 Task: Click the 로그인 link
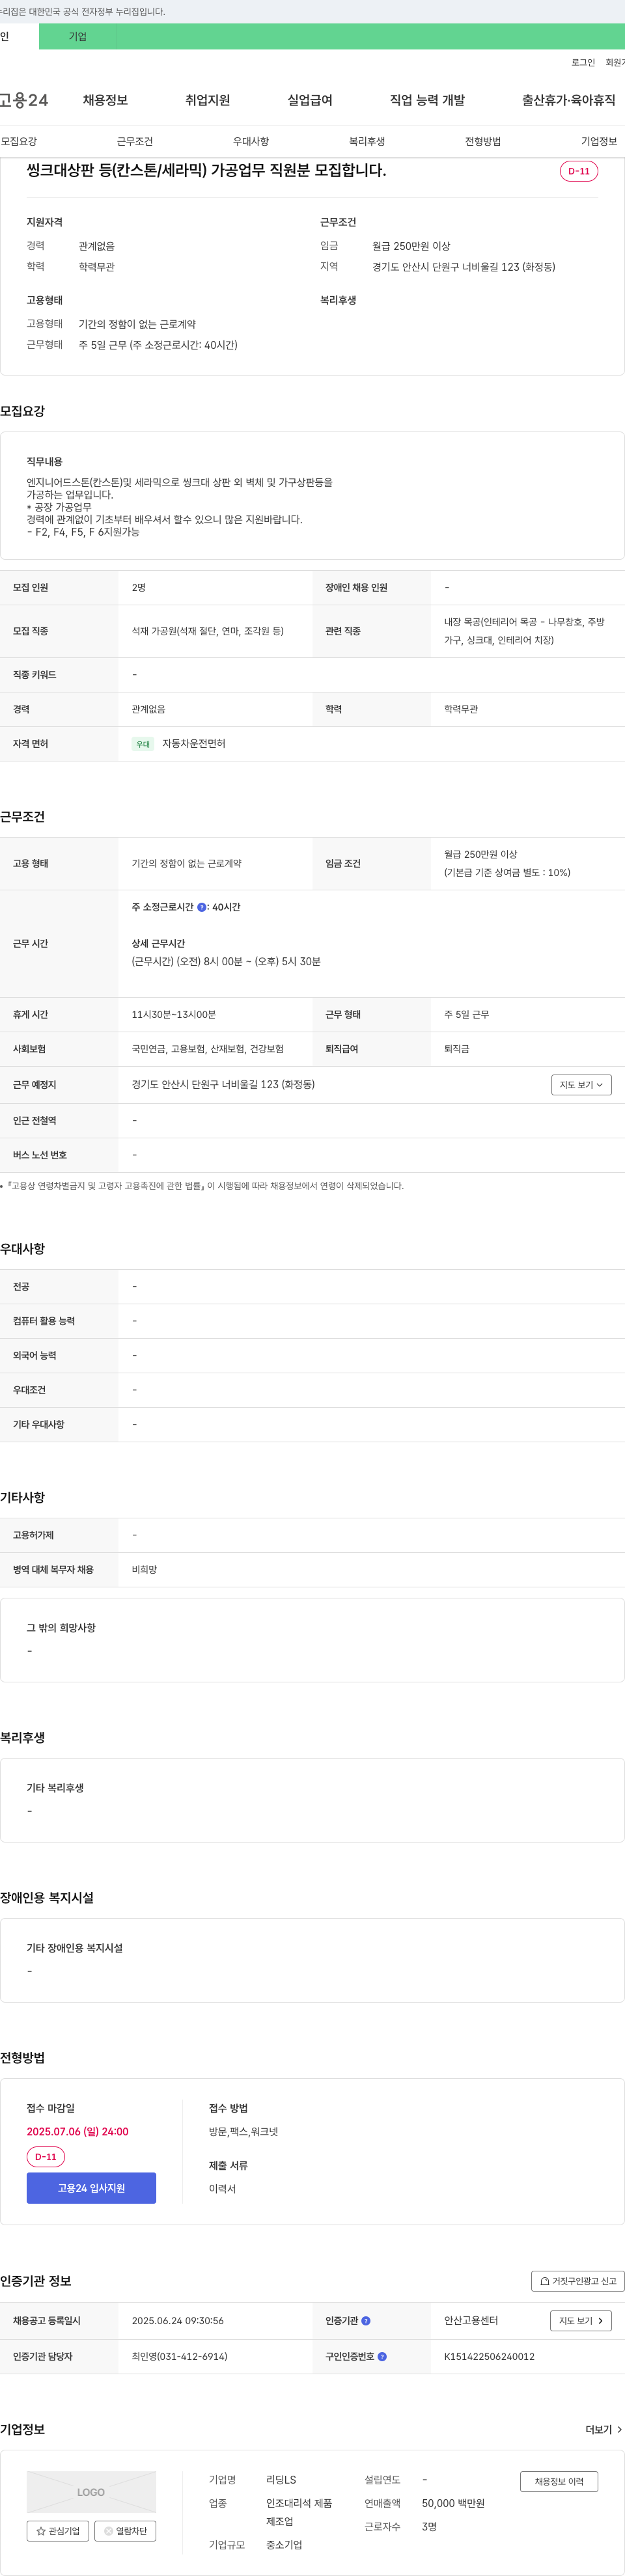[x=583, y=62]
